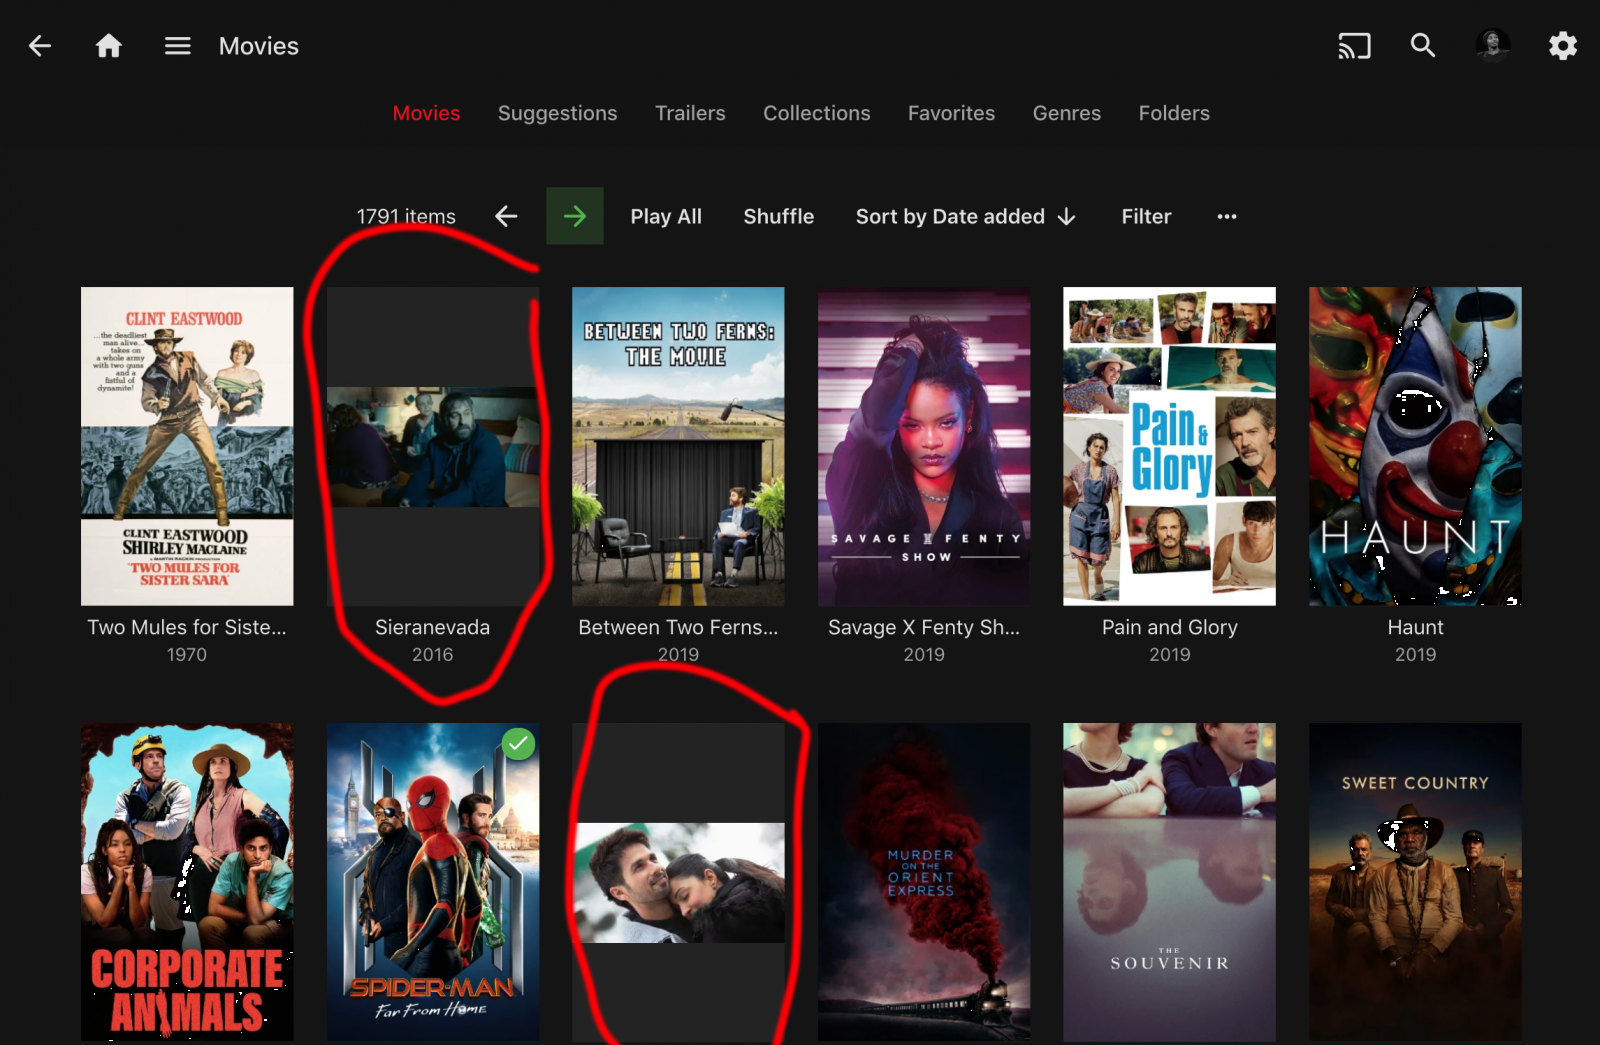Click the Play All button

(666, 216)
